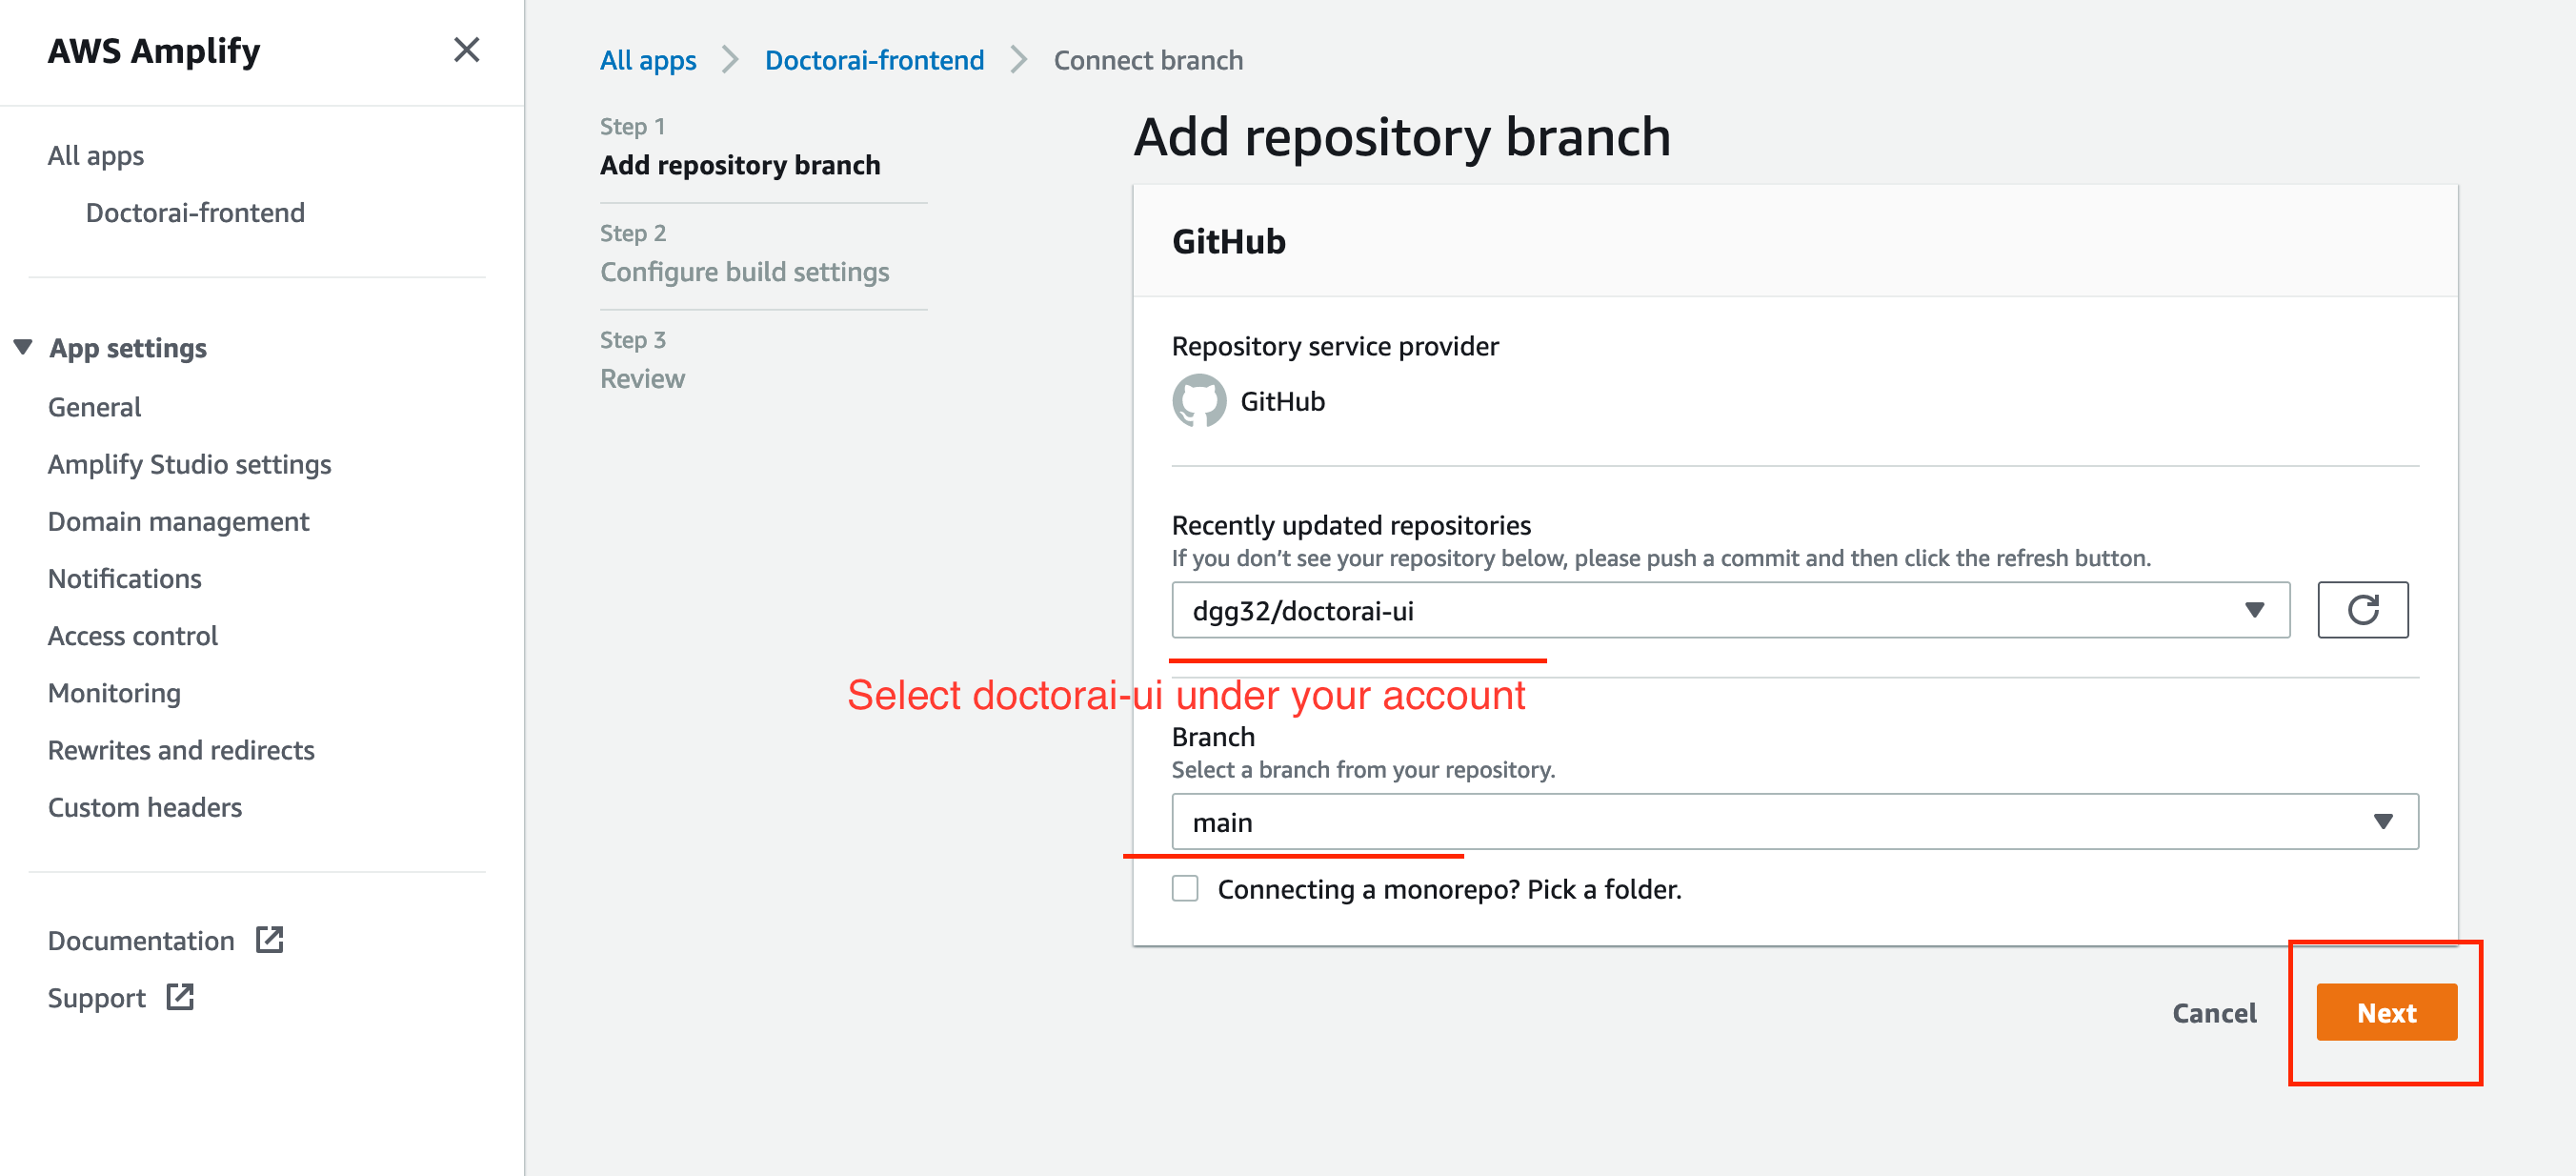Open the Support link

pyautogui.click(x=97, y=998)
